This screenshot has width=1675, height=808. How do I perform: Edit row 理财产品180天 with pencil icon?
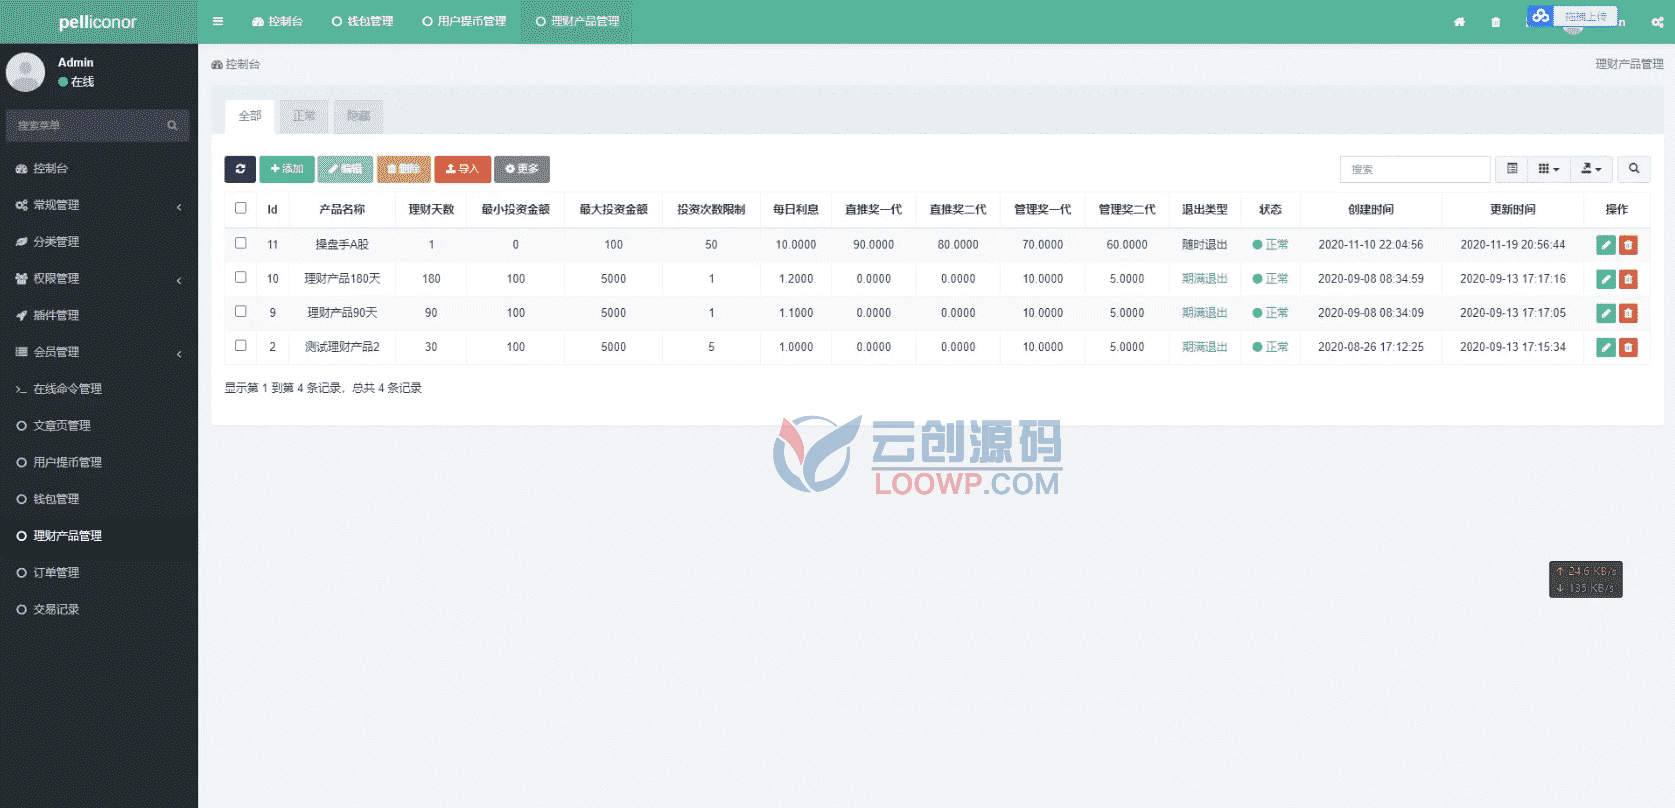click(x=1606, y=279)
